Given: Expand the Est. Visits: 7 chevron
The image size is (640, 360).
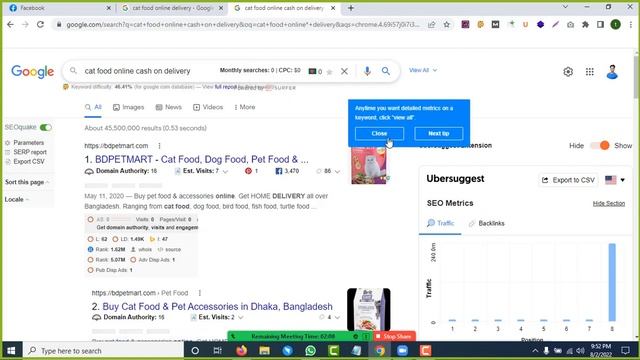Looking at the screenshot, I should tap(225, 171).
